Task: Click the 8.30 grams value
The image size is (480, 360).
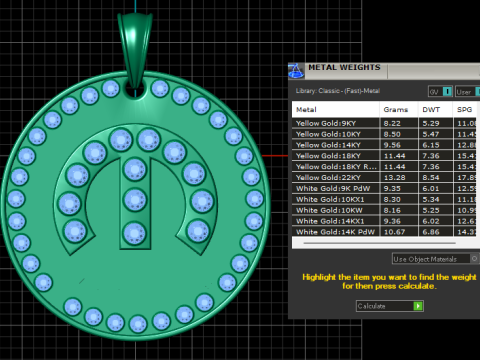Action: (x=392, y=200)
